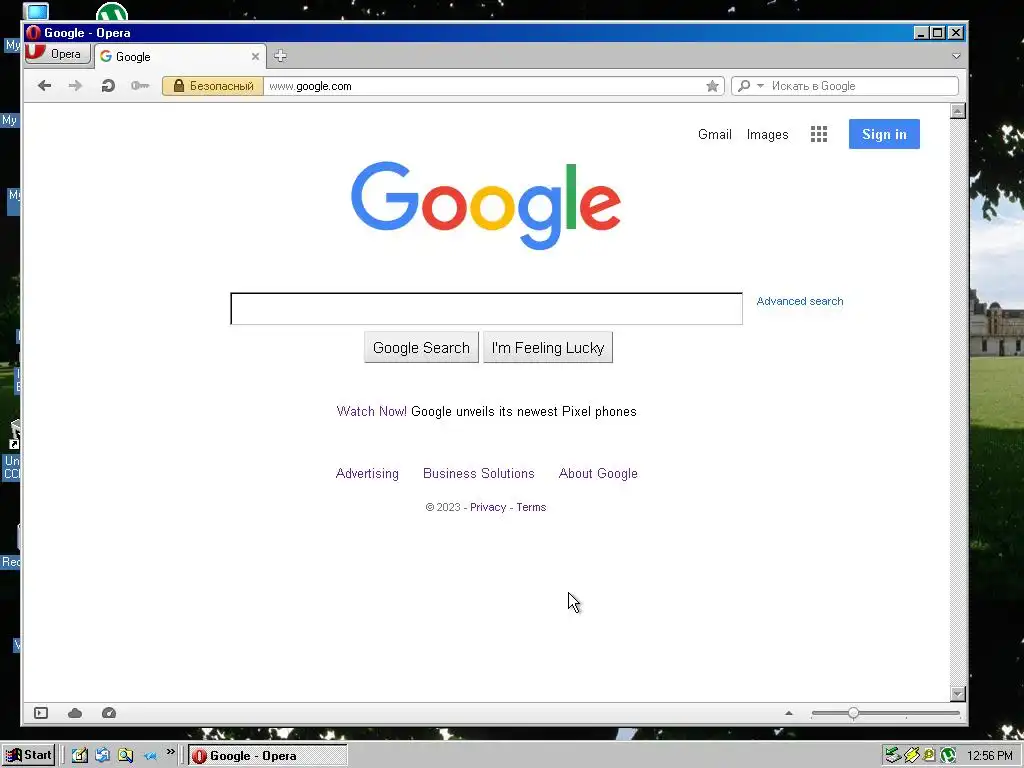
Task: Click the Google logo
Action: tap(485, 205)
